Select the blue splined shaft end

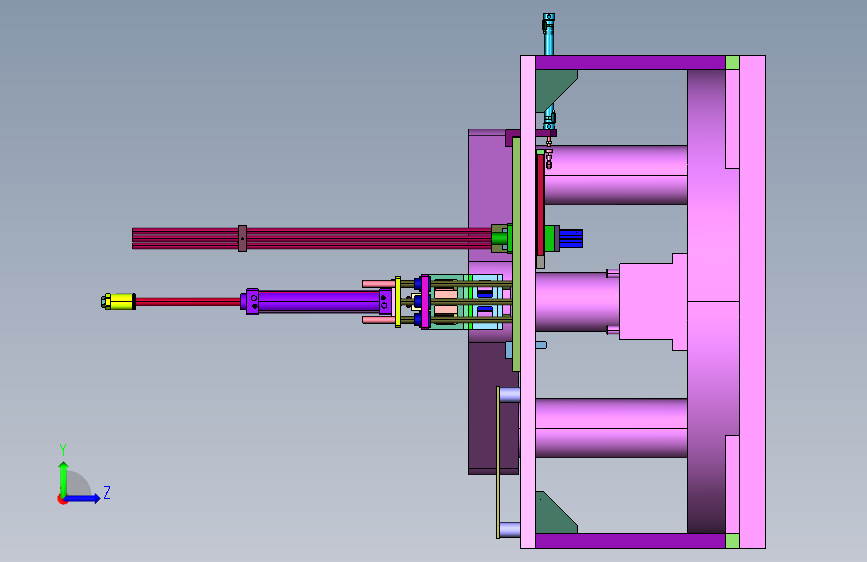click(x=571, y=239)
